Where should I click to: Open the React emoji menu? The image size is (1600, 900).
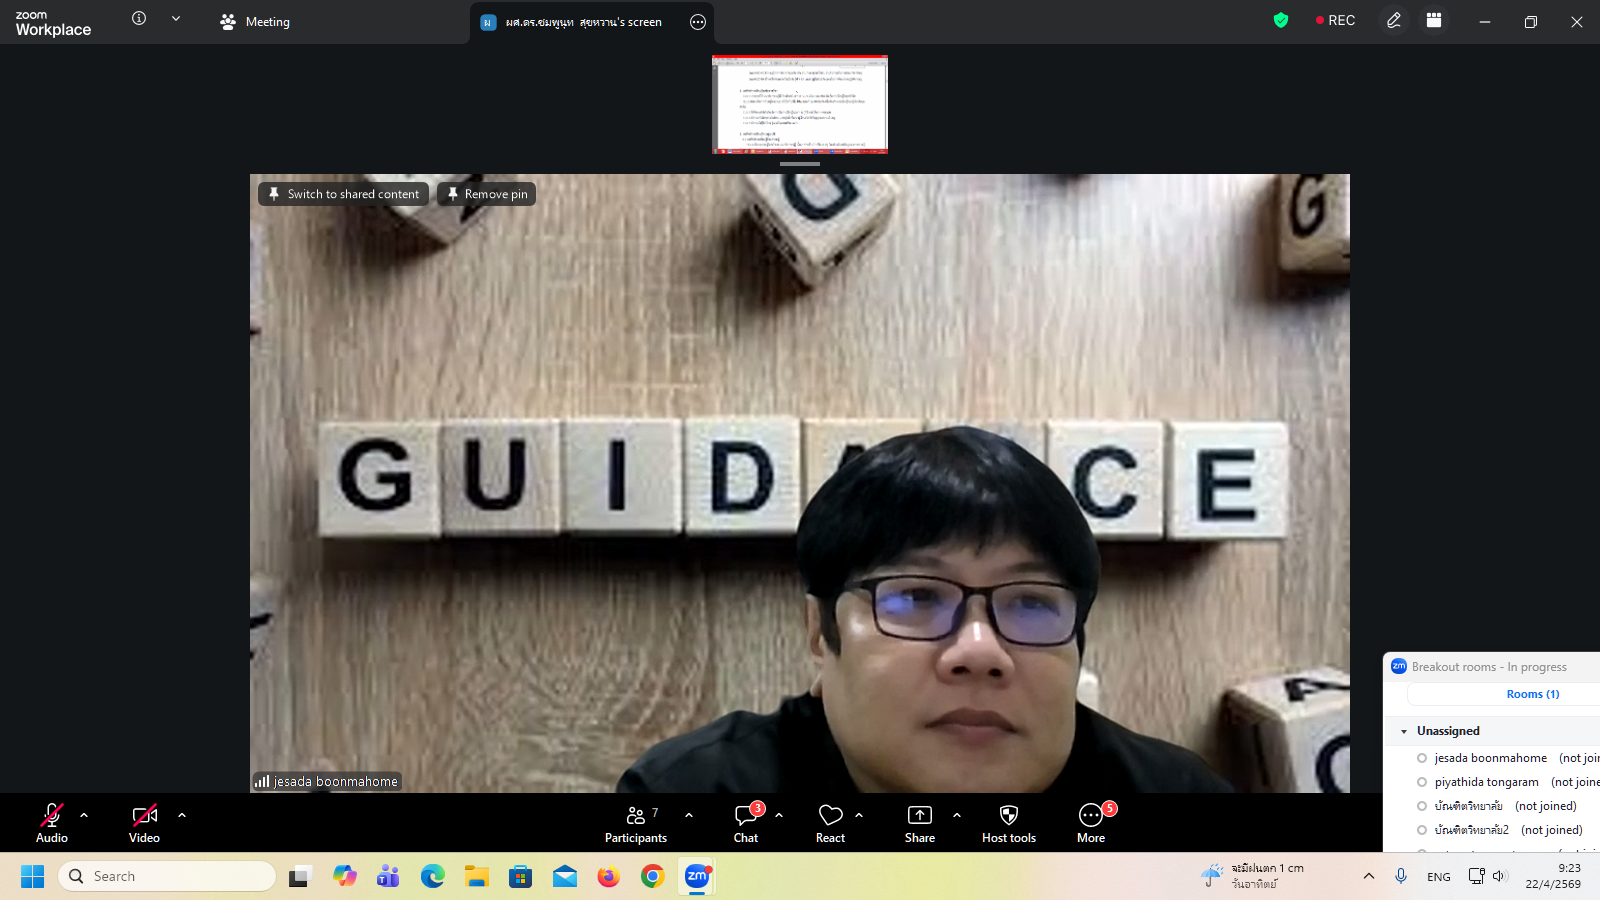click(x=830, y=824)
